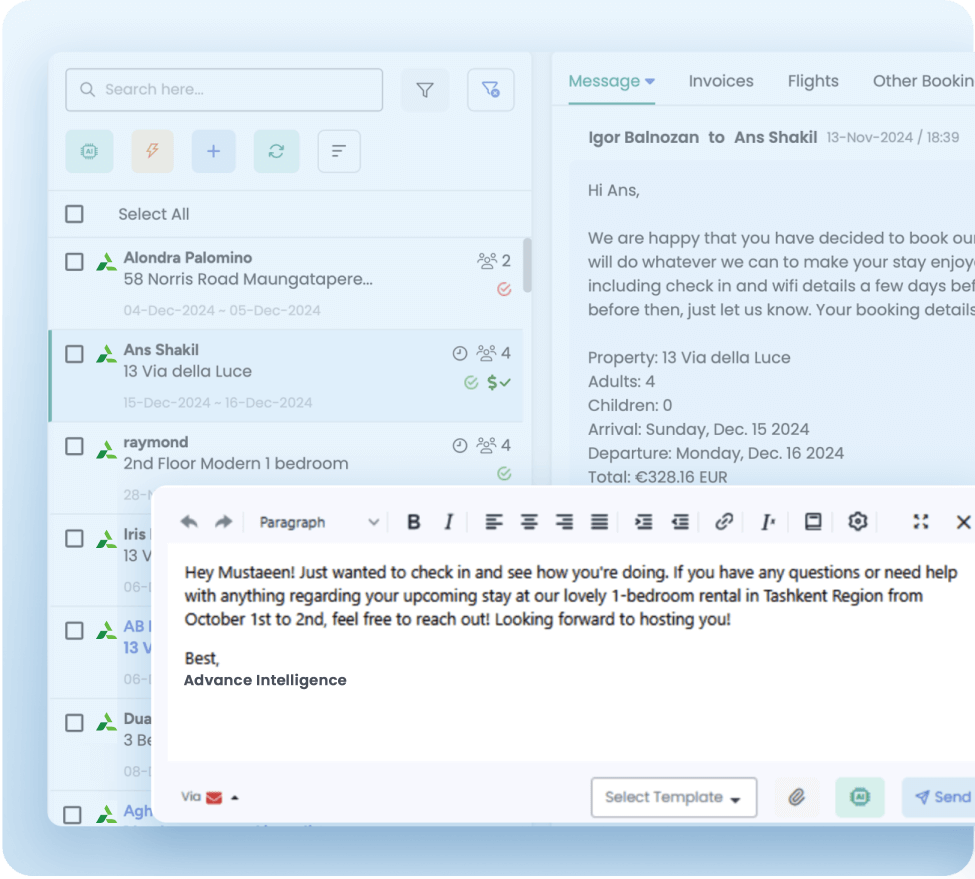Click the paperclip attachment icon
The height and width of the screenshot is (879, 975).
796,797
